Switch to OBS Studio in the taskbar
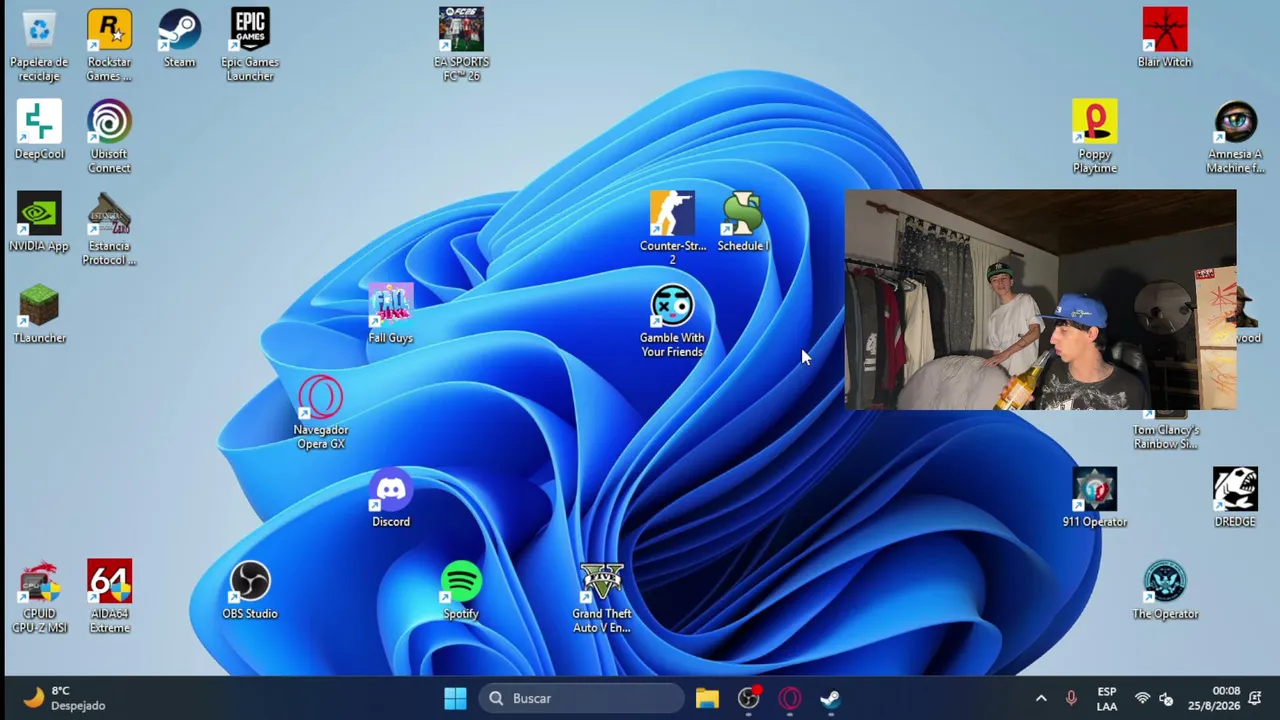This screenshot has height=720, width=1280. [x=749, y=698]
